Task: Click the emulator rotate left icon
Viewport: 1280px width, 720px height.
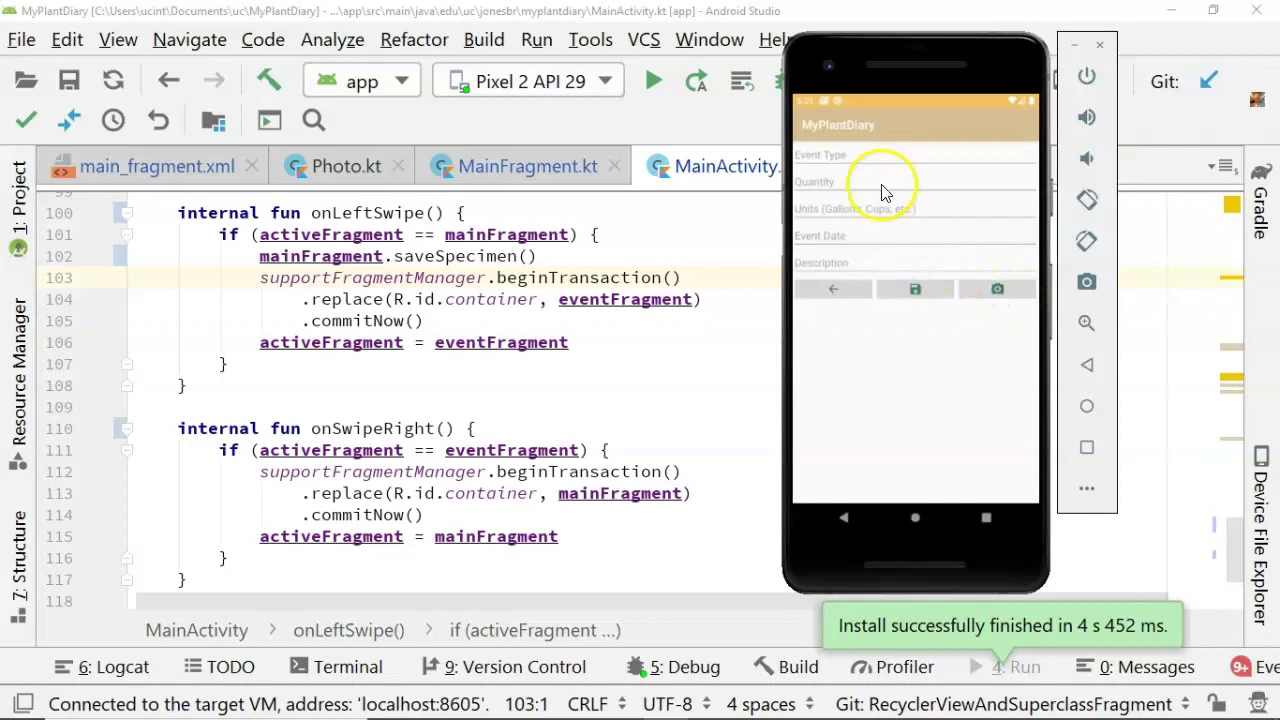Action: tap(1087, 199)
